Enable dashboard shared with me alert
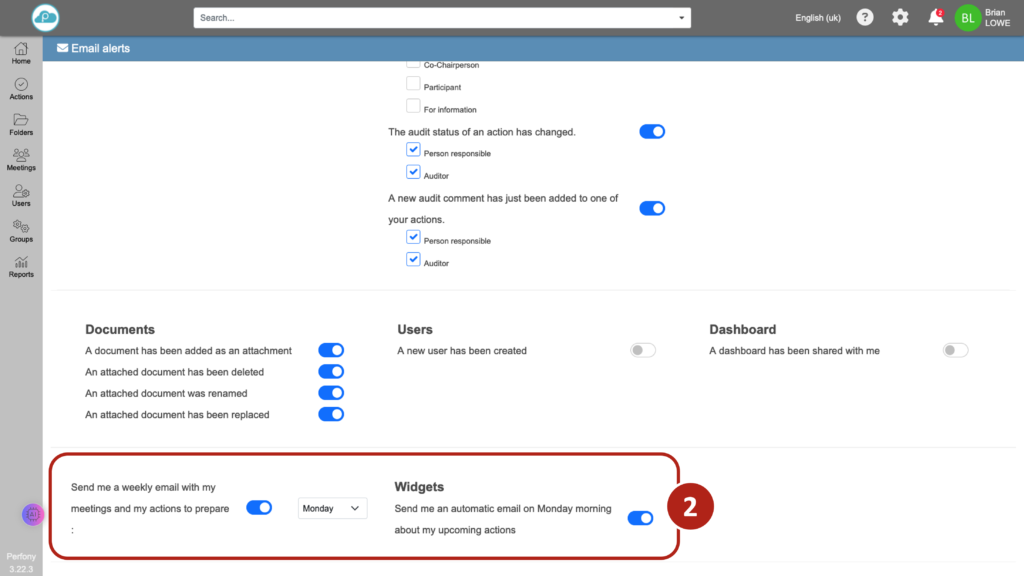Image resolution: width=1024 pixels, height=576 pixels. coord(955,350)
